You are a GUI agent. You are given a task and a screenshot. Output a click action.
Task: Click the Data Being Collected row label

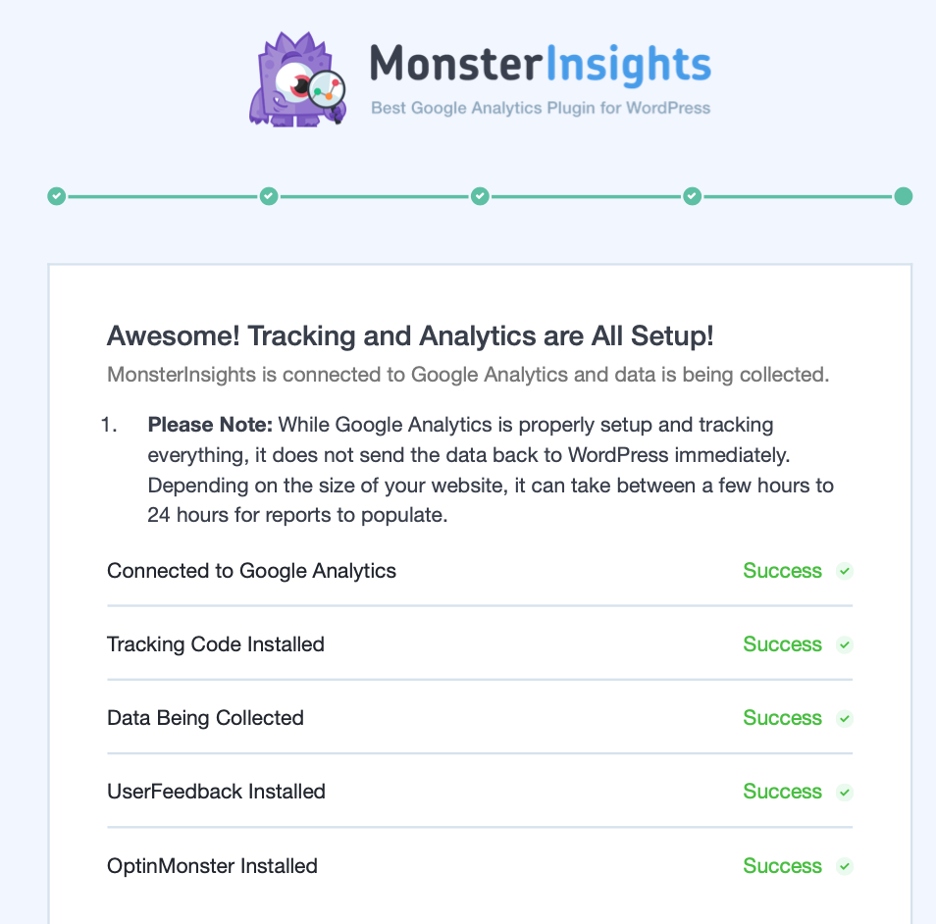tap(205, 718)
